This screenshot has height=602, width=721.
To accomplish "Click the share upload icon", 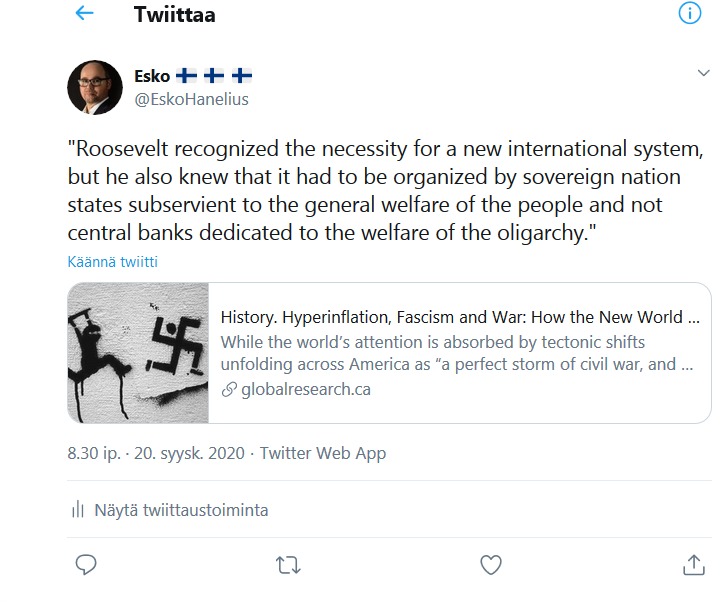I will pyautogui.click(x=692, y=565).
